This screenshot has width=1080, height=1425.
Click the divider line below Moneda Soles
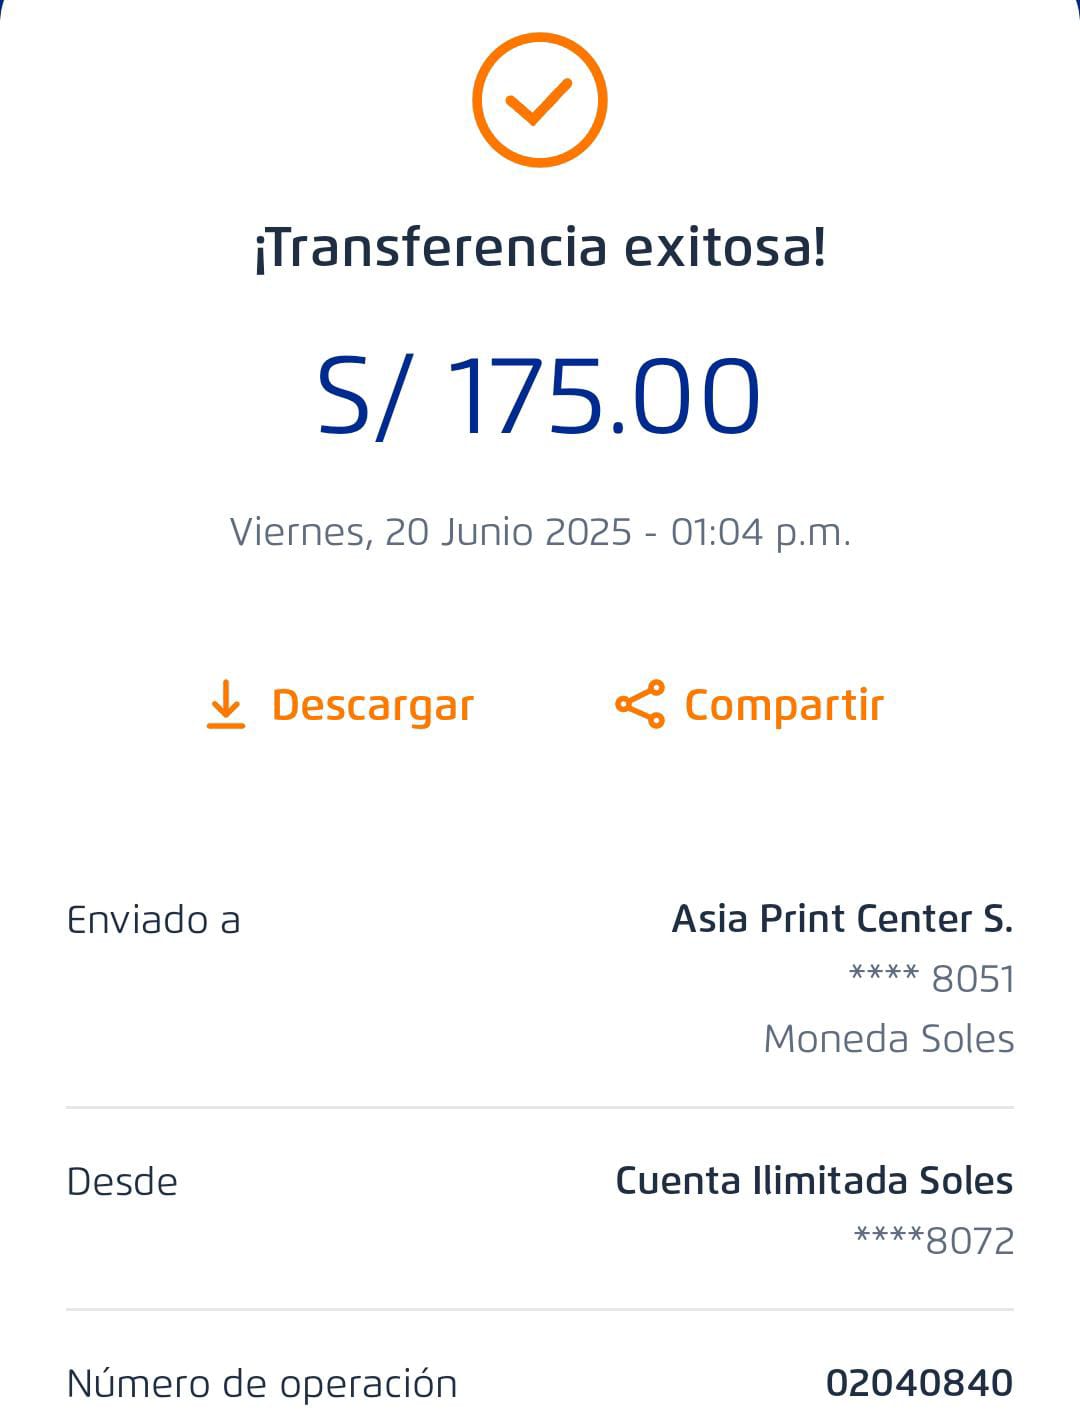[540, 1107]
